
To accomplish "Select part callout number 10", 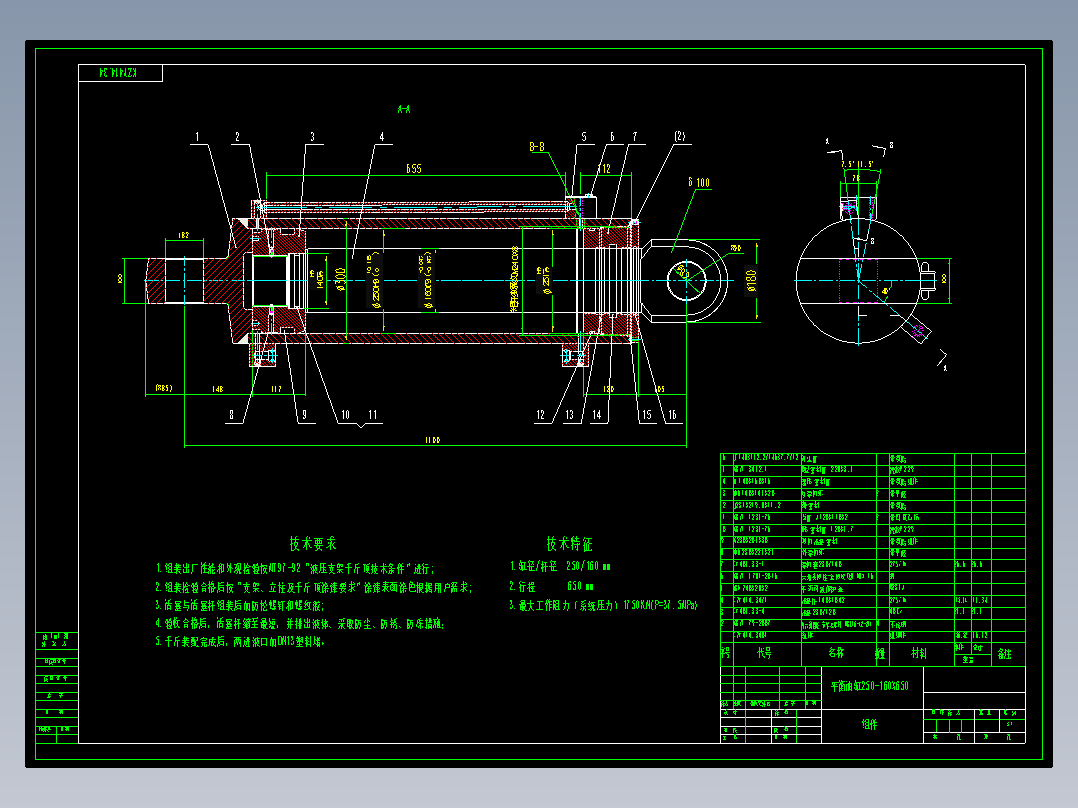I will click(345, 415).
